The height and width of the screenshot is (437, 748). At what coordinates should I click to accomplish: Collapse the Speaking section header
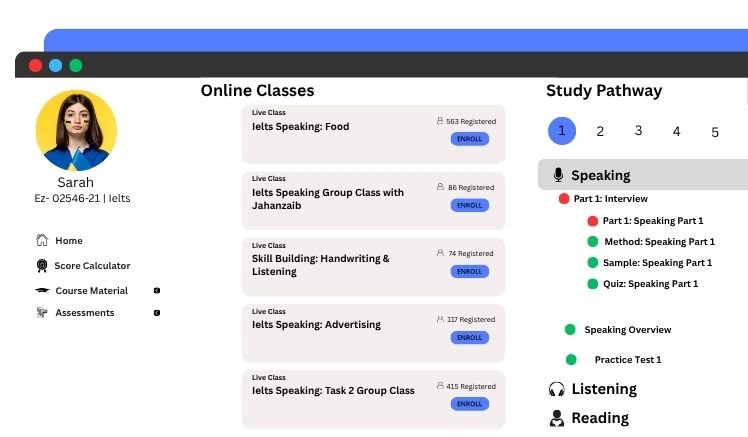642,175
